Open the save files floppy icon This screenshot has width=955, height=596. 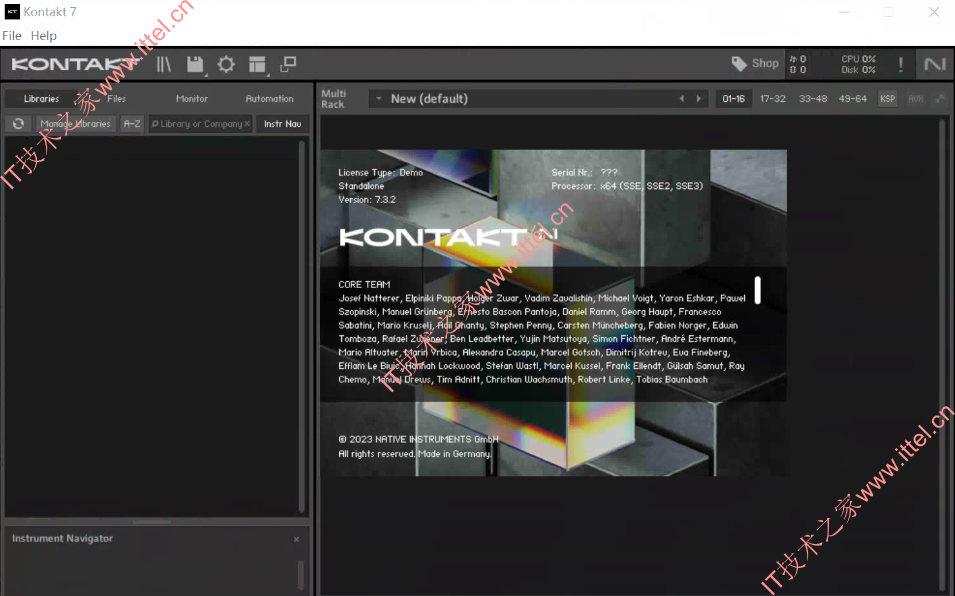[195, 64]
